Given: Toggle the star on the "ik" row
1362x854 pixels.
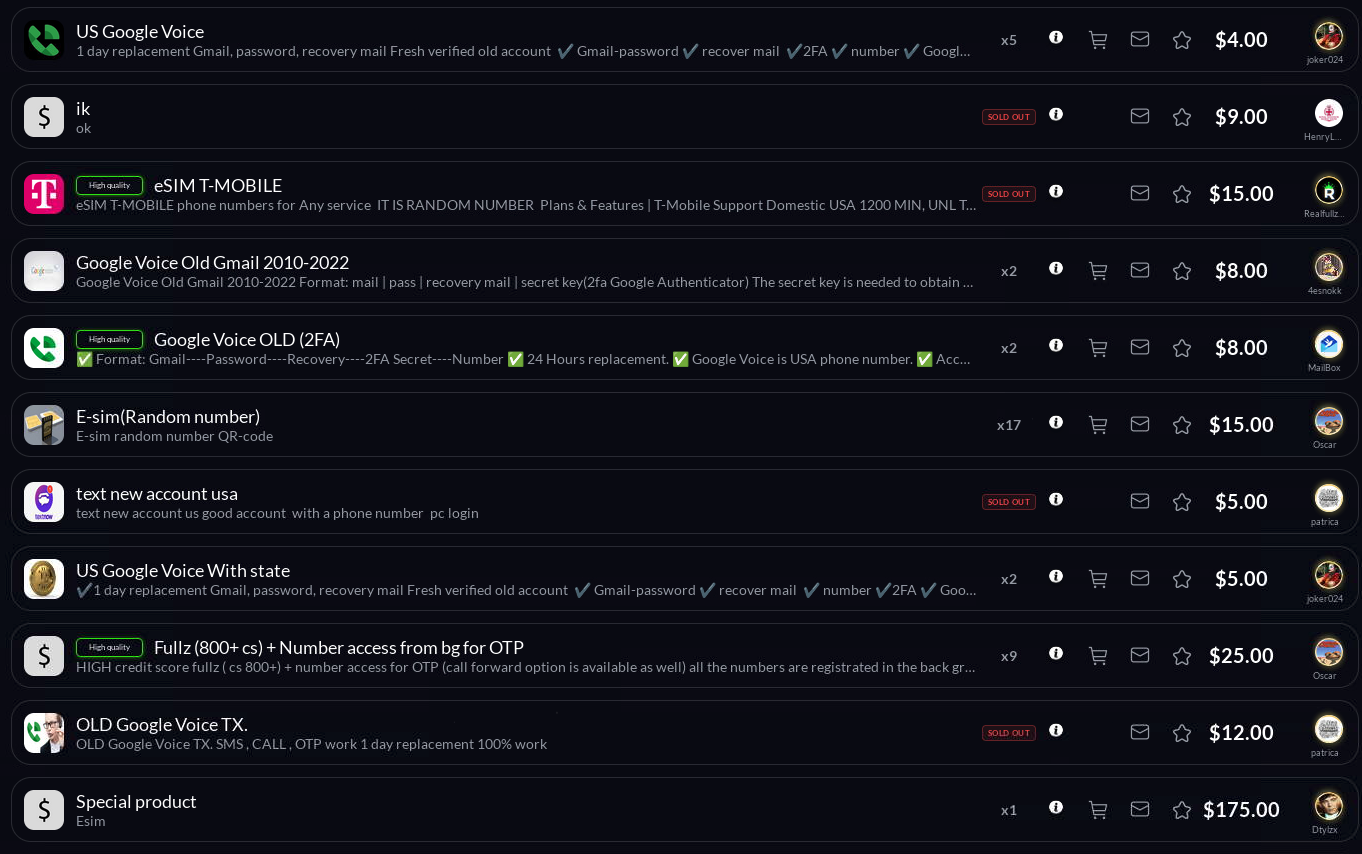Looking at the screenshot, I should (x=1182, y=117).
